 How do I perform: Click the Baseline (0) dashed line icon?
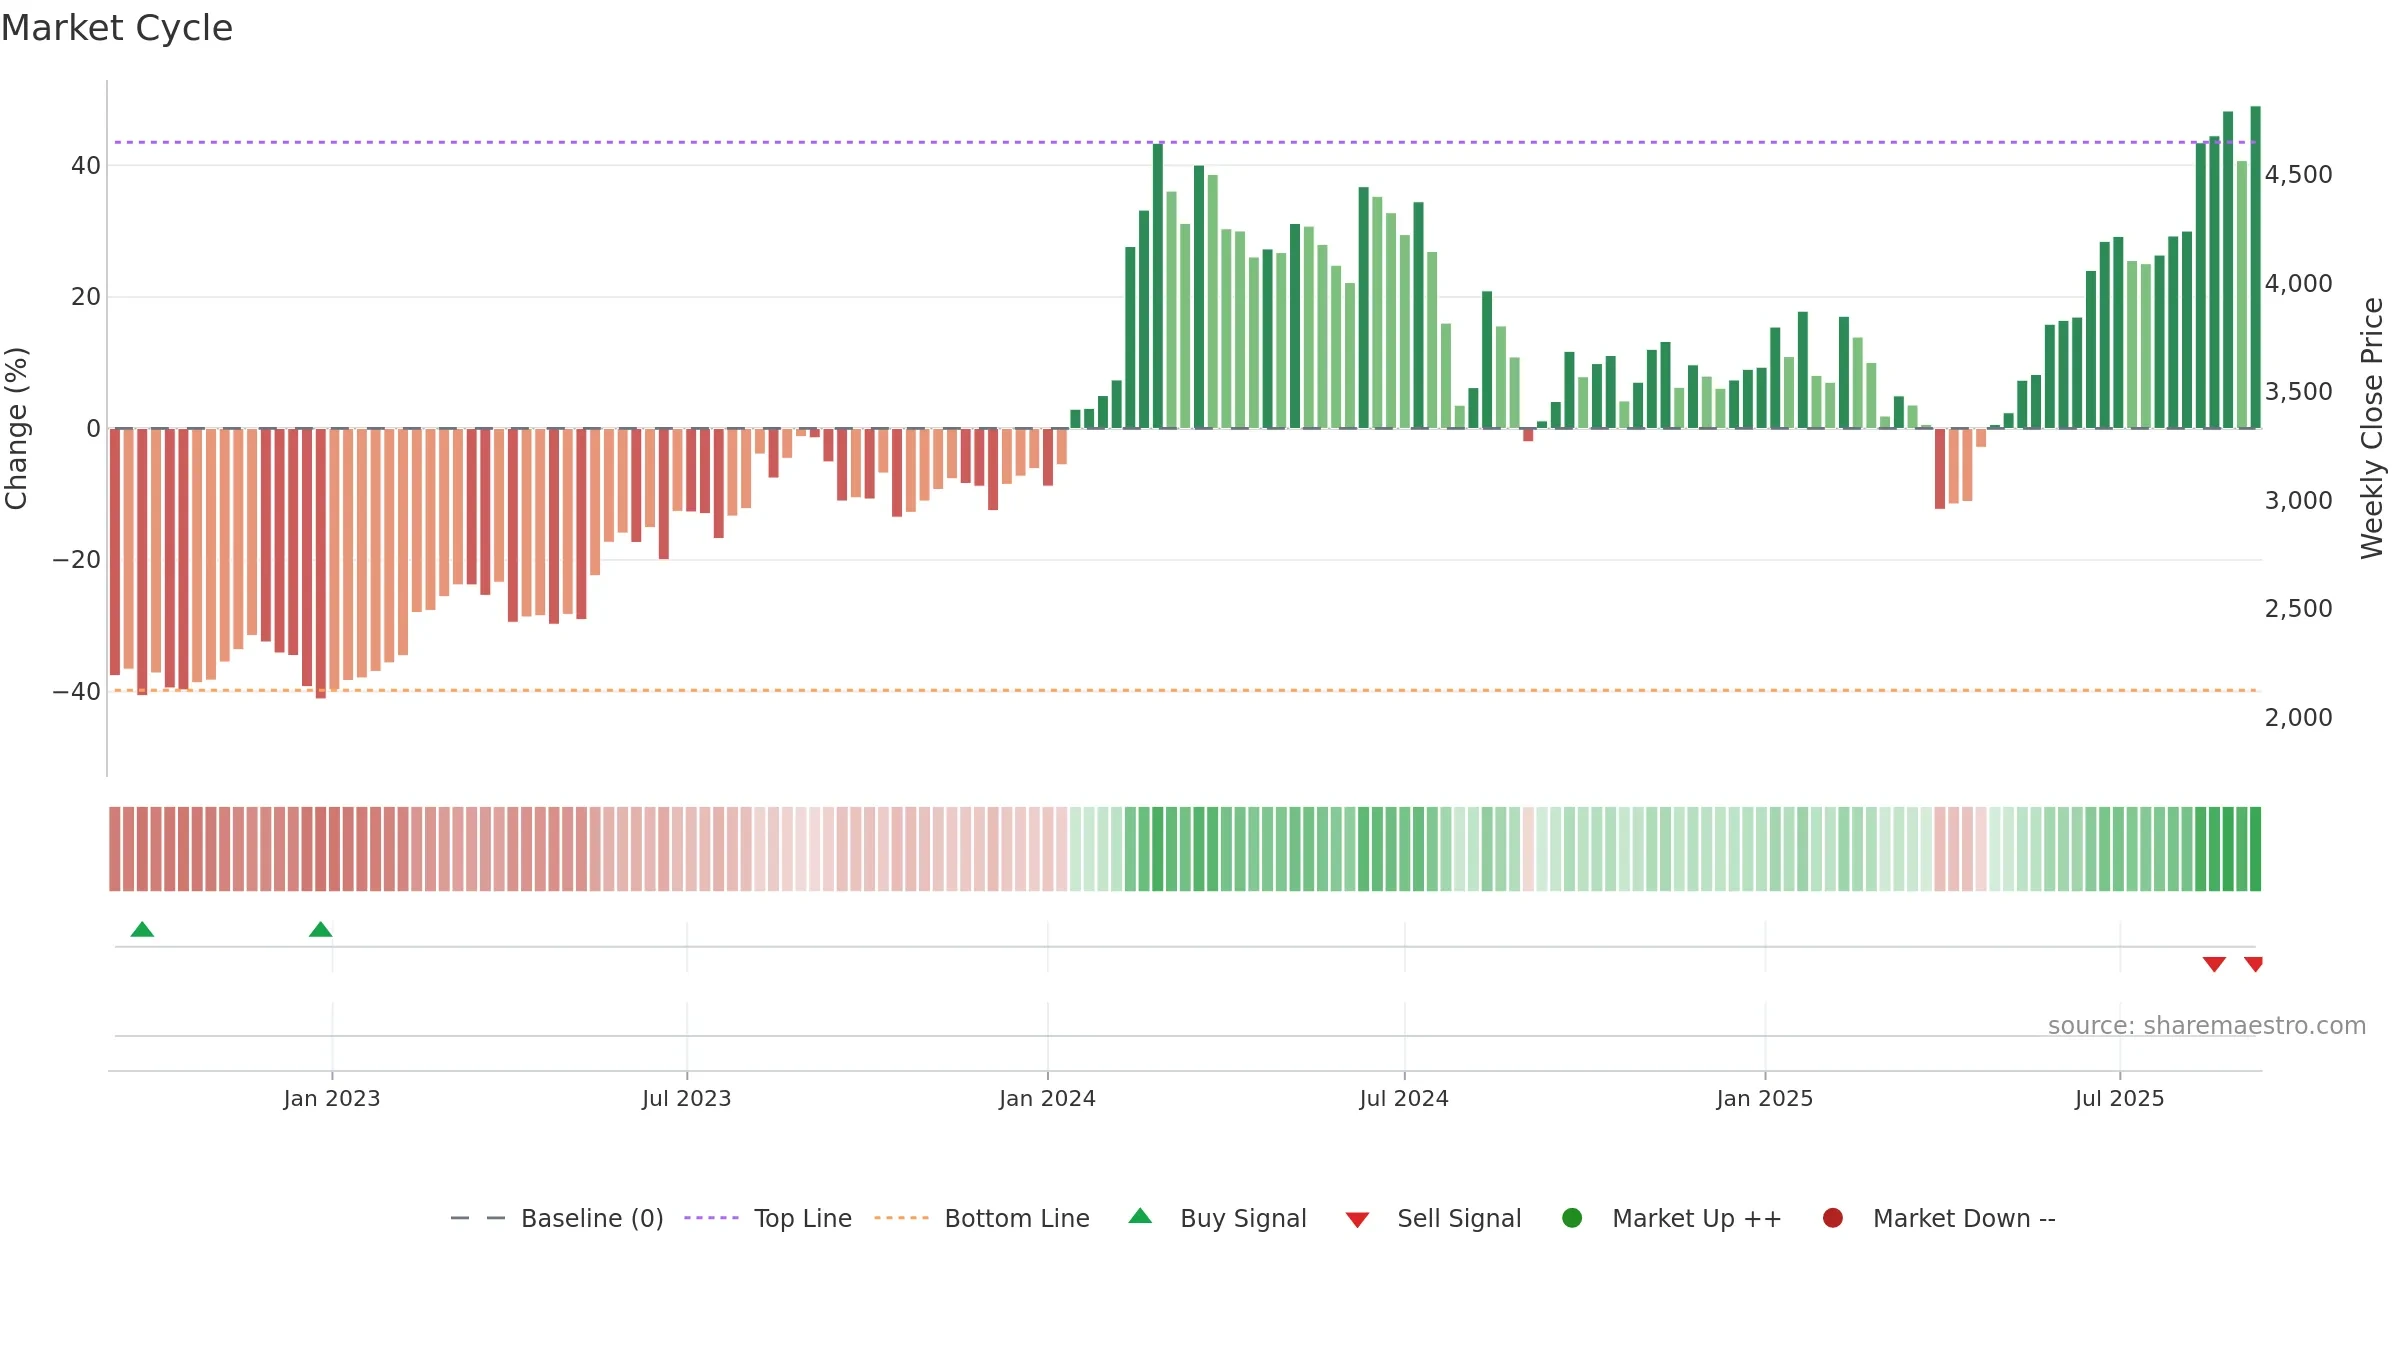coord(478,1218)
